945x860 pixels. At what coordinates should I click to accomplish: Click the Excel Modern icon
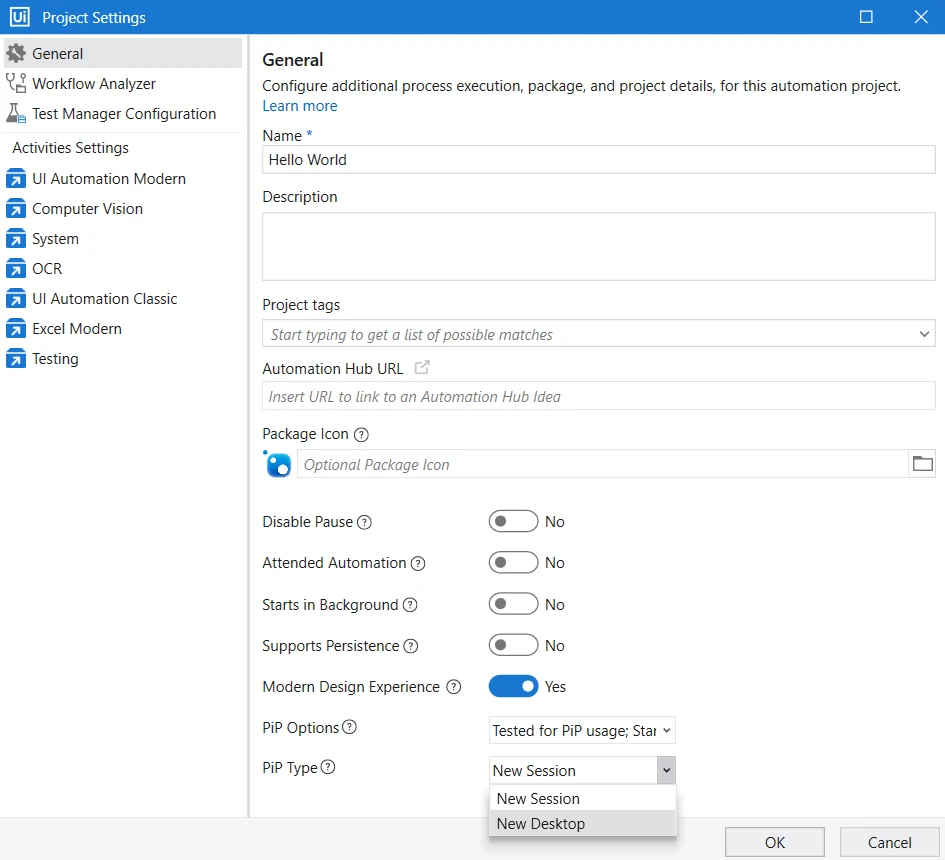click(16, 328)
